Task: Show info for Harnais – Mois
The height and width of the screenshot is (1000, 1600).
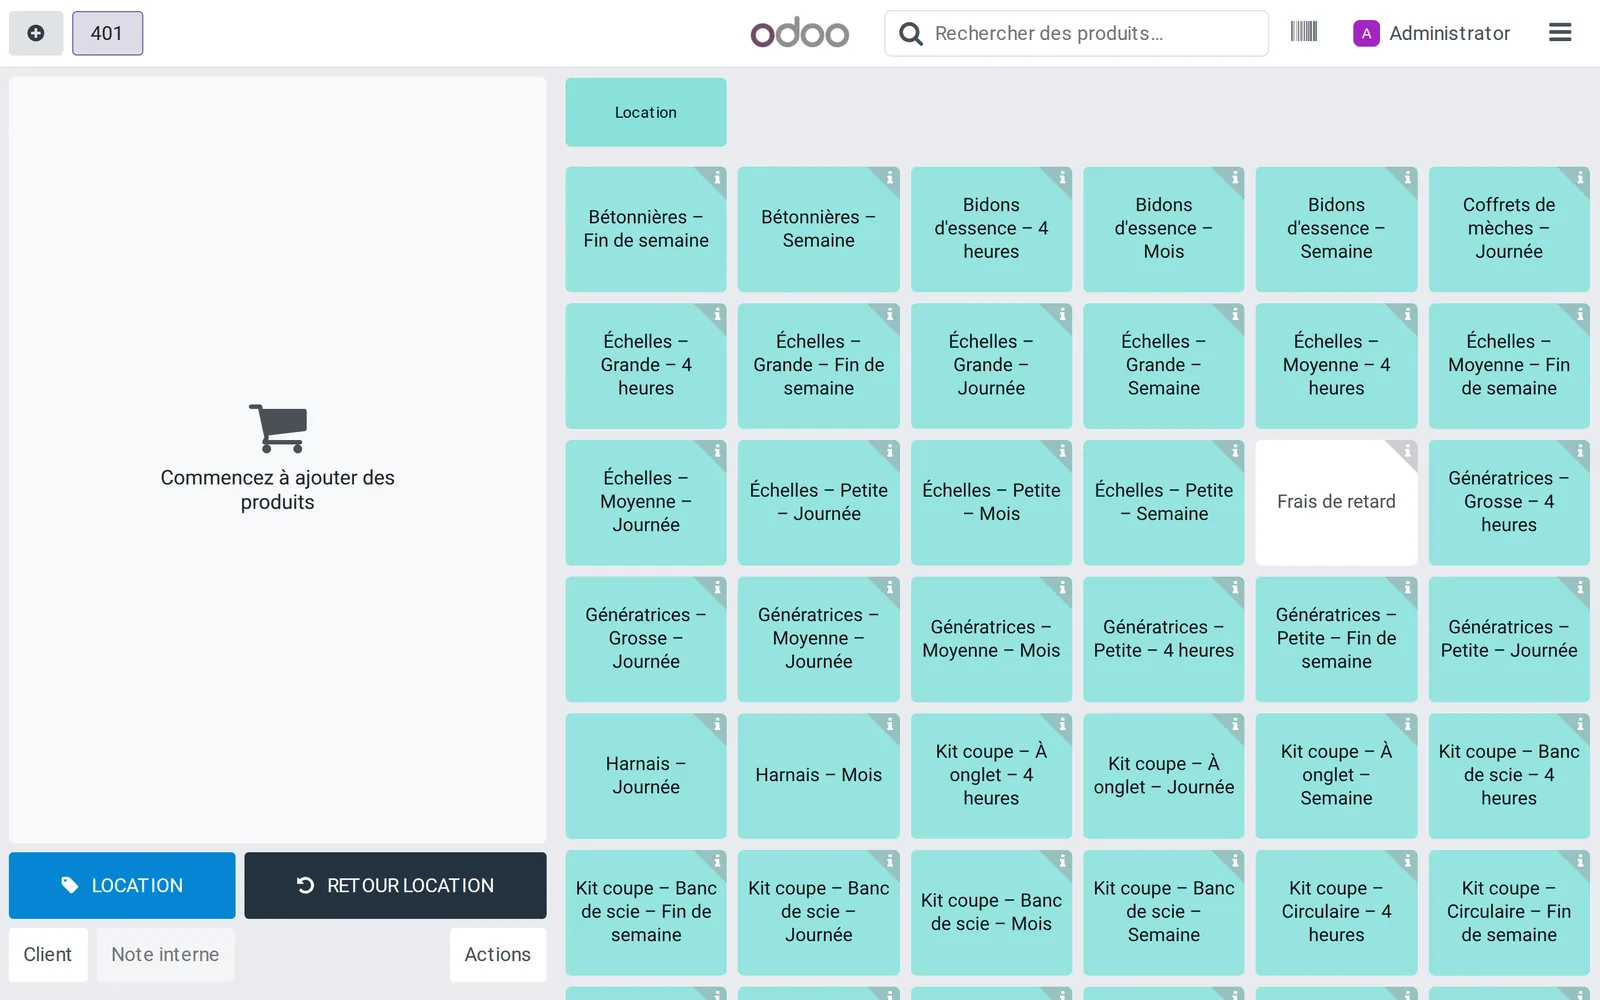Action: (x=889, y=724)
